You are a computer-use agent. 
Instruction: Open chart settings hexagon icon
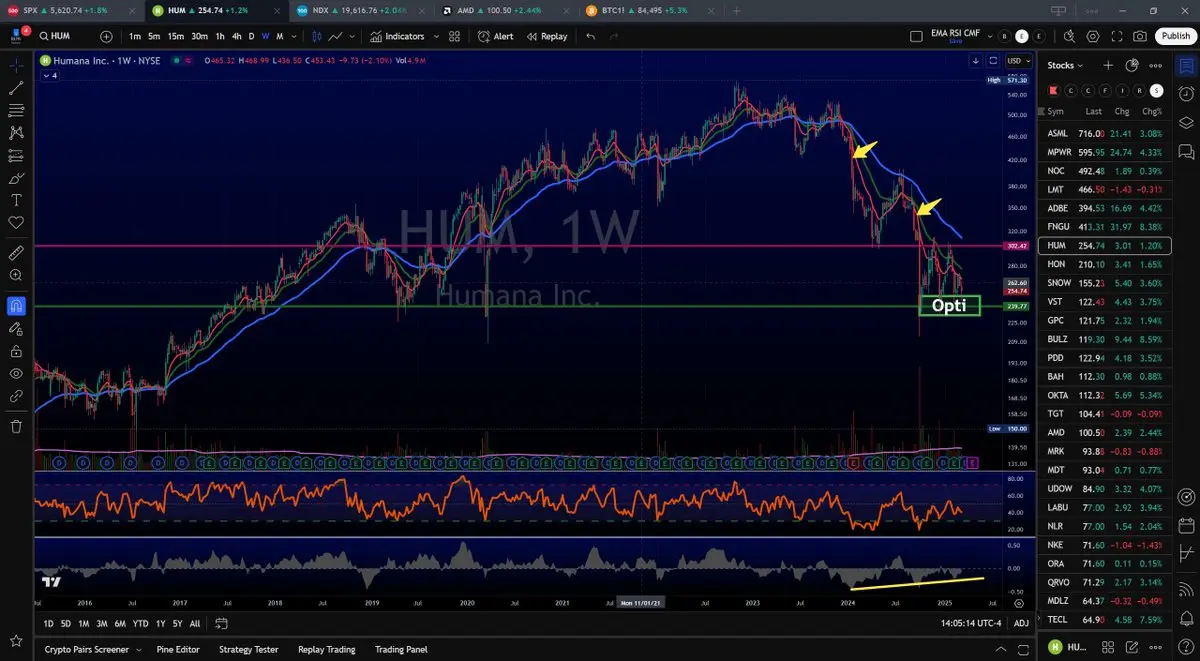(x=1093, y=36)
